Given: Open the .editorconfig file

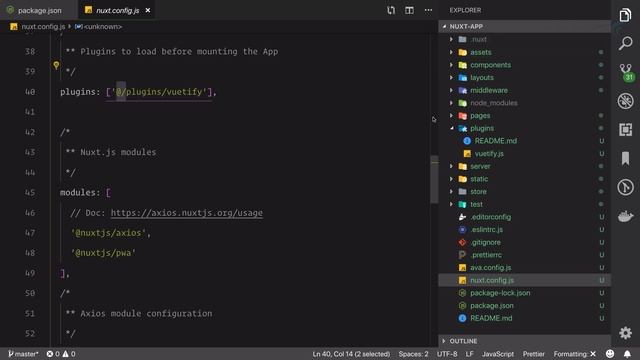Looking at the screenshot, I should (524, 217).
